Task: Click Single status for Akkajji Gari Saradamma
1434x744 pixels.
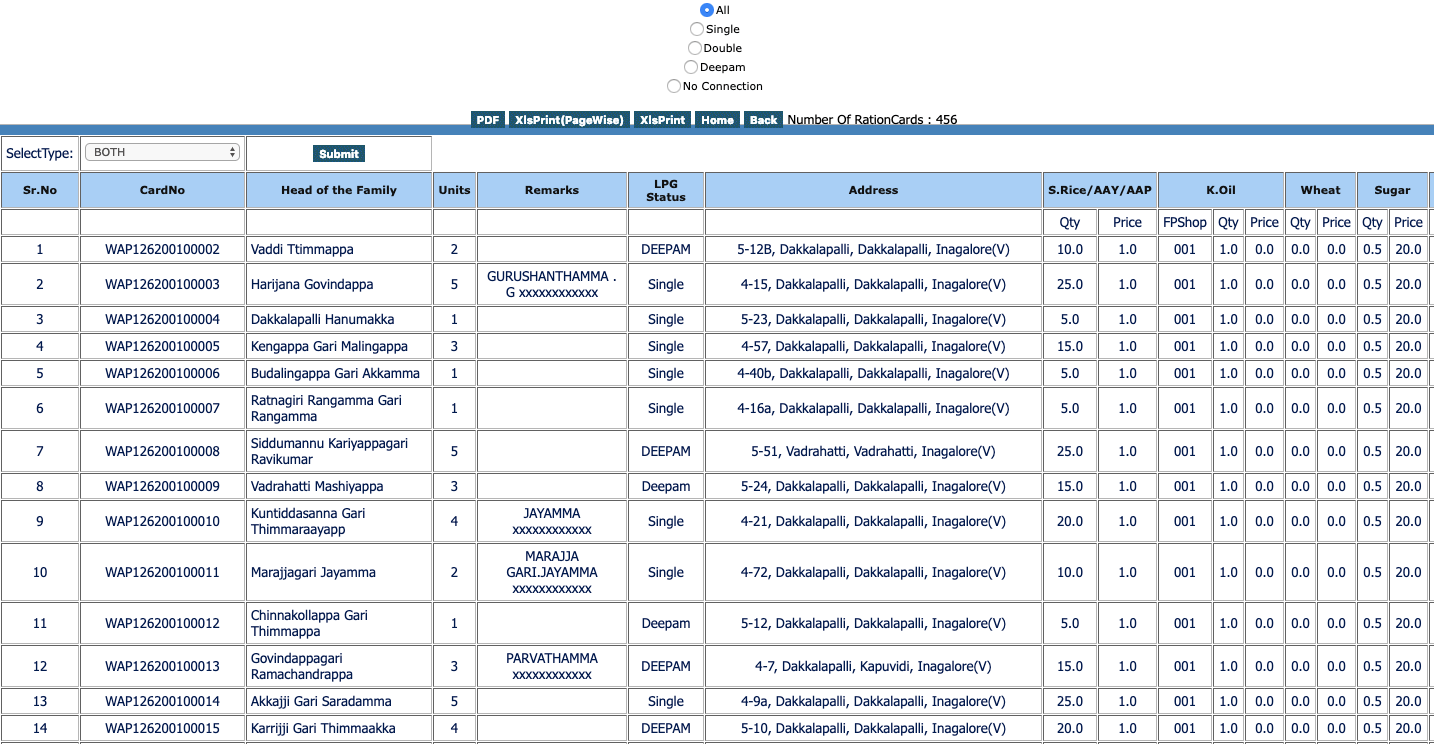Action: point(666,701)
